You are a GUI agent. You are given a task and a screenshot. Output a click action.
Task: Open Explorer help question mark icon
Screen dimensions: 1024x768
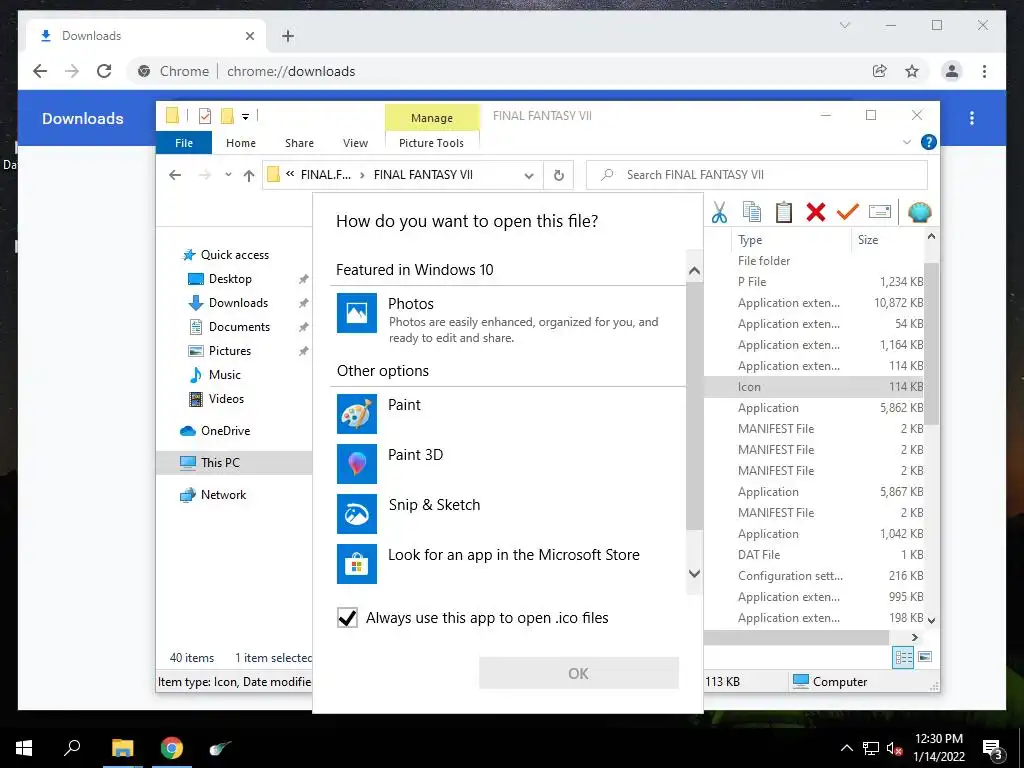pyautogui.click(x=928, y=142)
